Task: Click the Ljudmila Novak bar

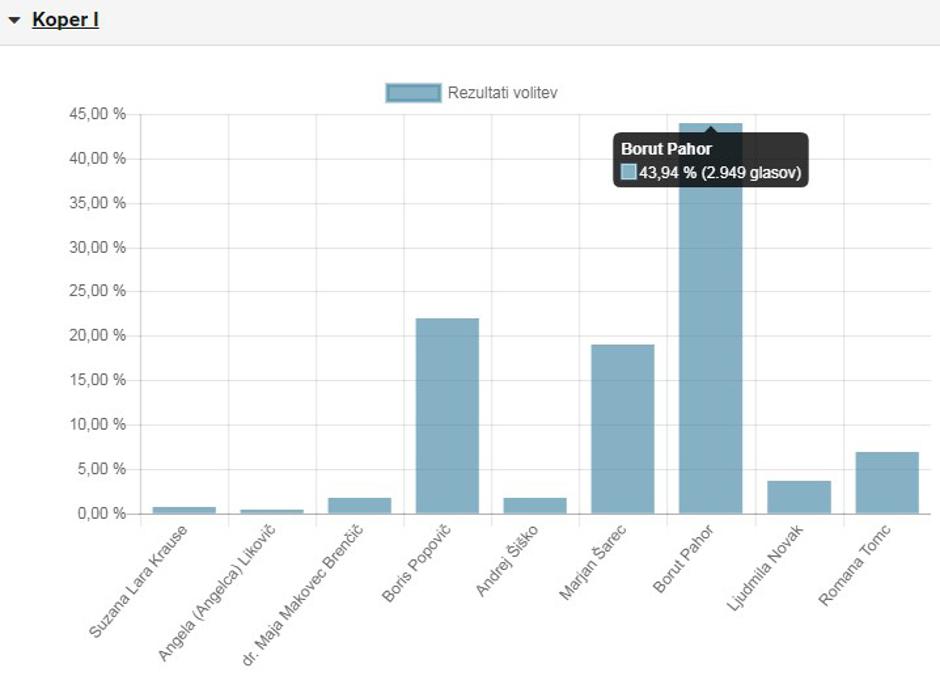Action: (x=798, y=497)
